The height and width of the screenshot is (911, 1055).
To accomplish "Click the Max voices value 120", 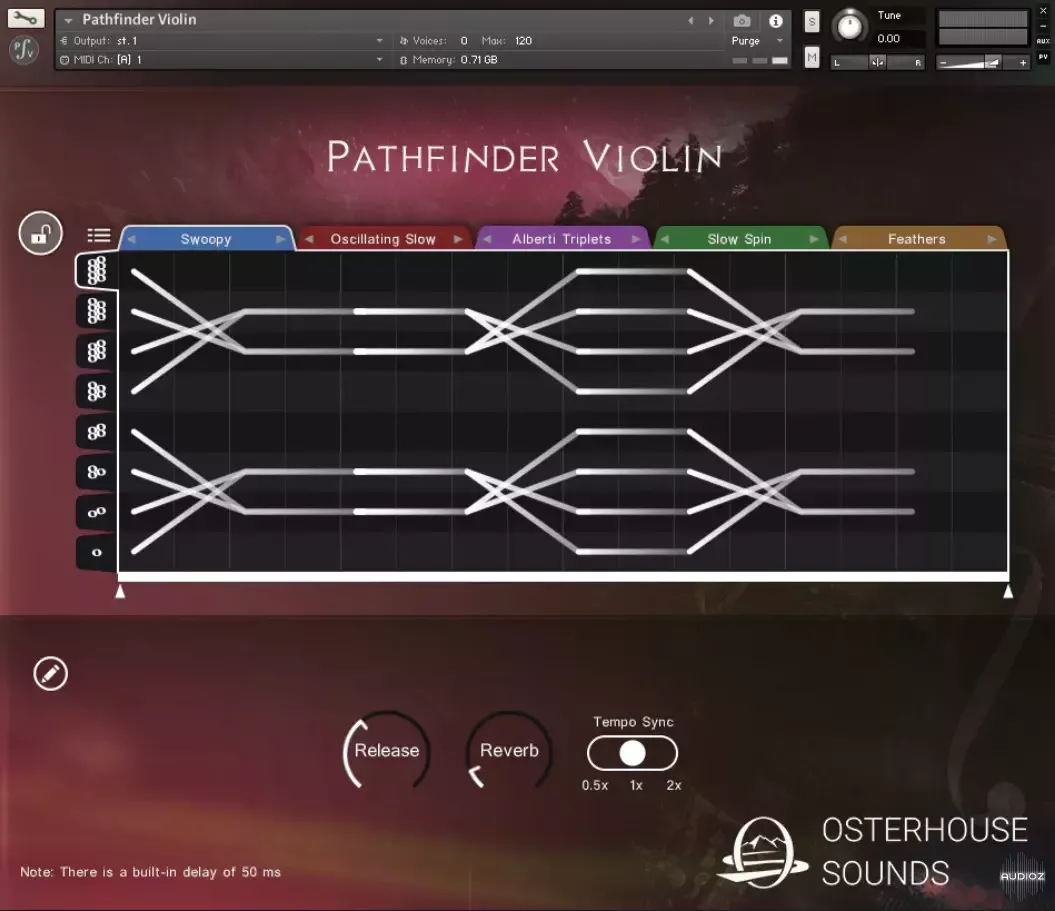I will 523,41.
